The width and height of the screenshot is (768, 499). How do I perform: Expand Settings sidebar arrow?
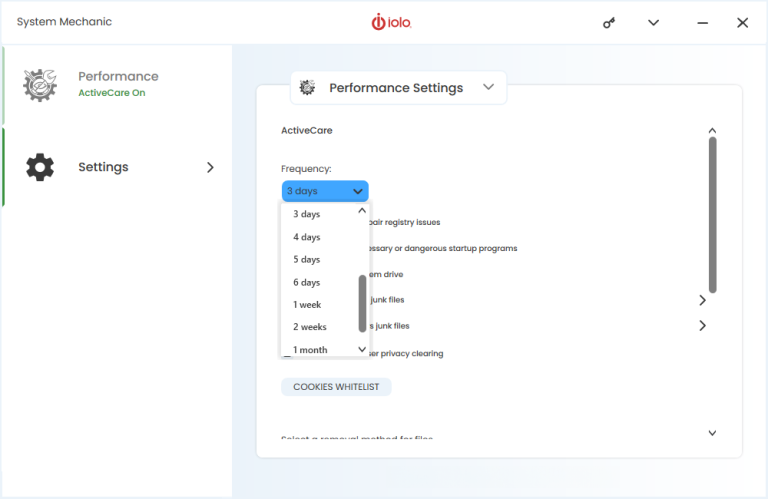(x=210, y=167)
